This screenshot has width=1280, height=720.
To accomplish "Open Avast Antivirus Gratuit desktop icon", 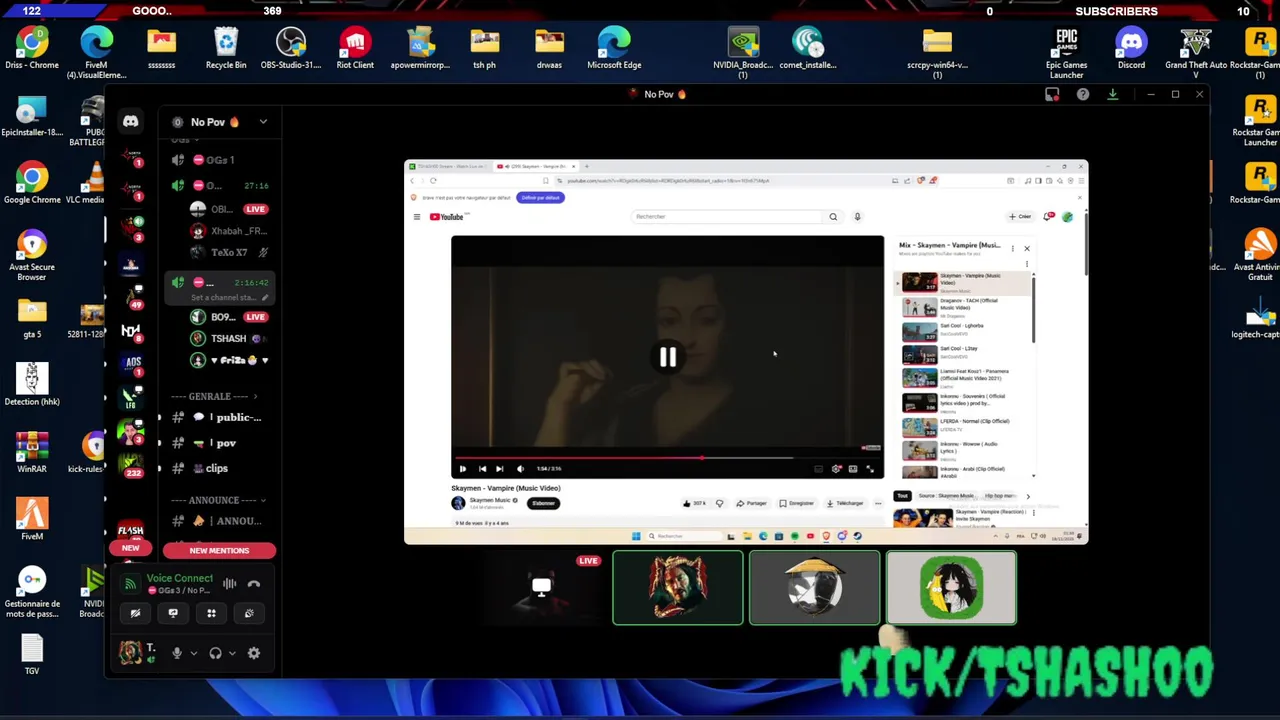I will pos(1259,255).
